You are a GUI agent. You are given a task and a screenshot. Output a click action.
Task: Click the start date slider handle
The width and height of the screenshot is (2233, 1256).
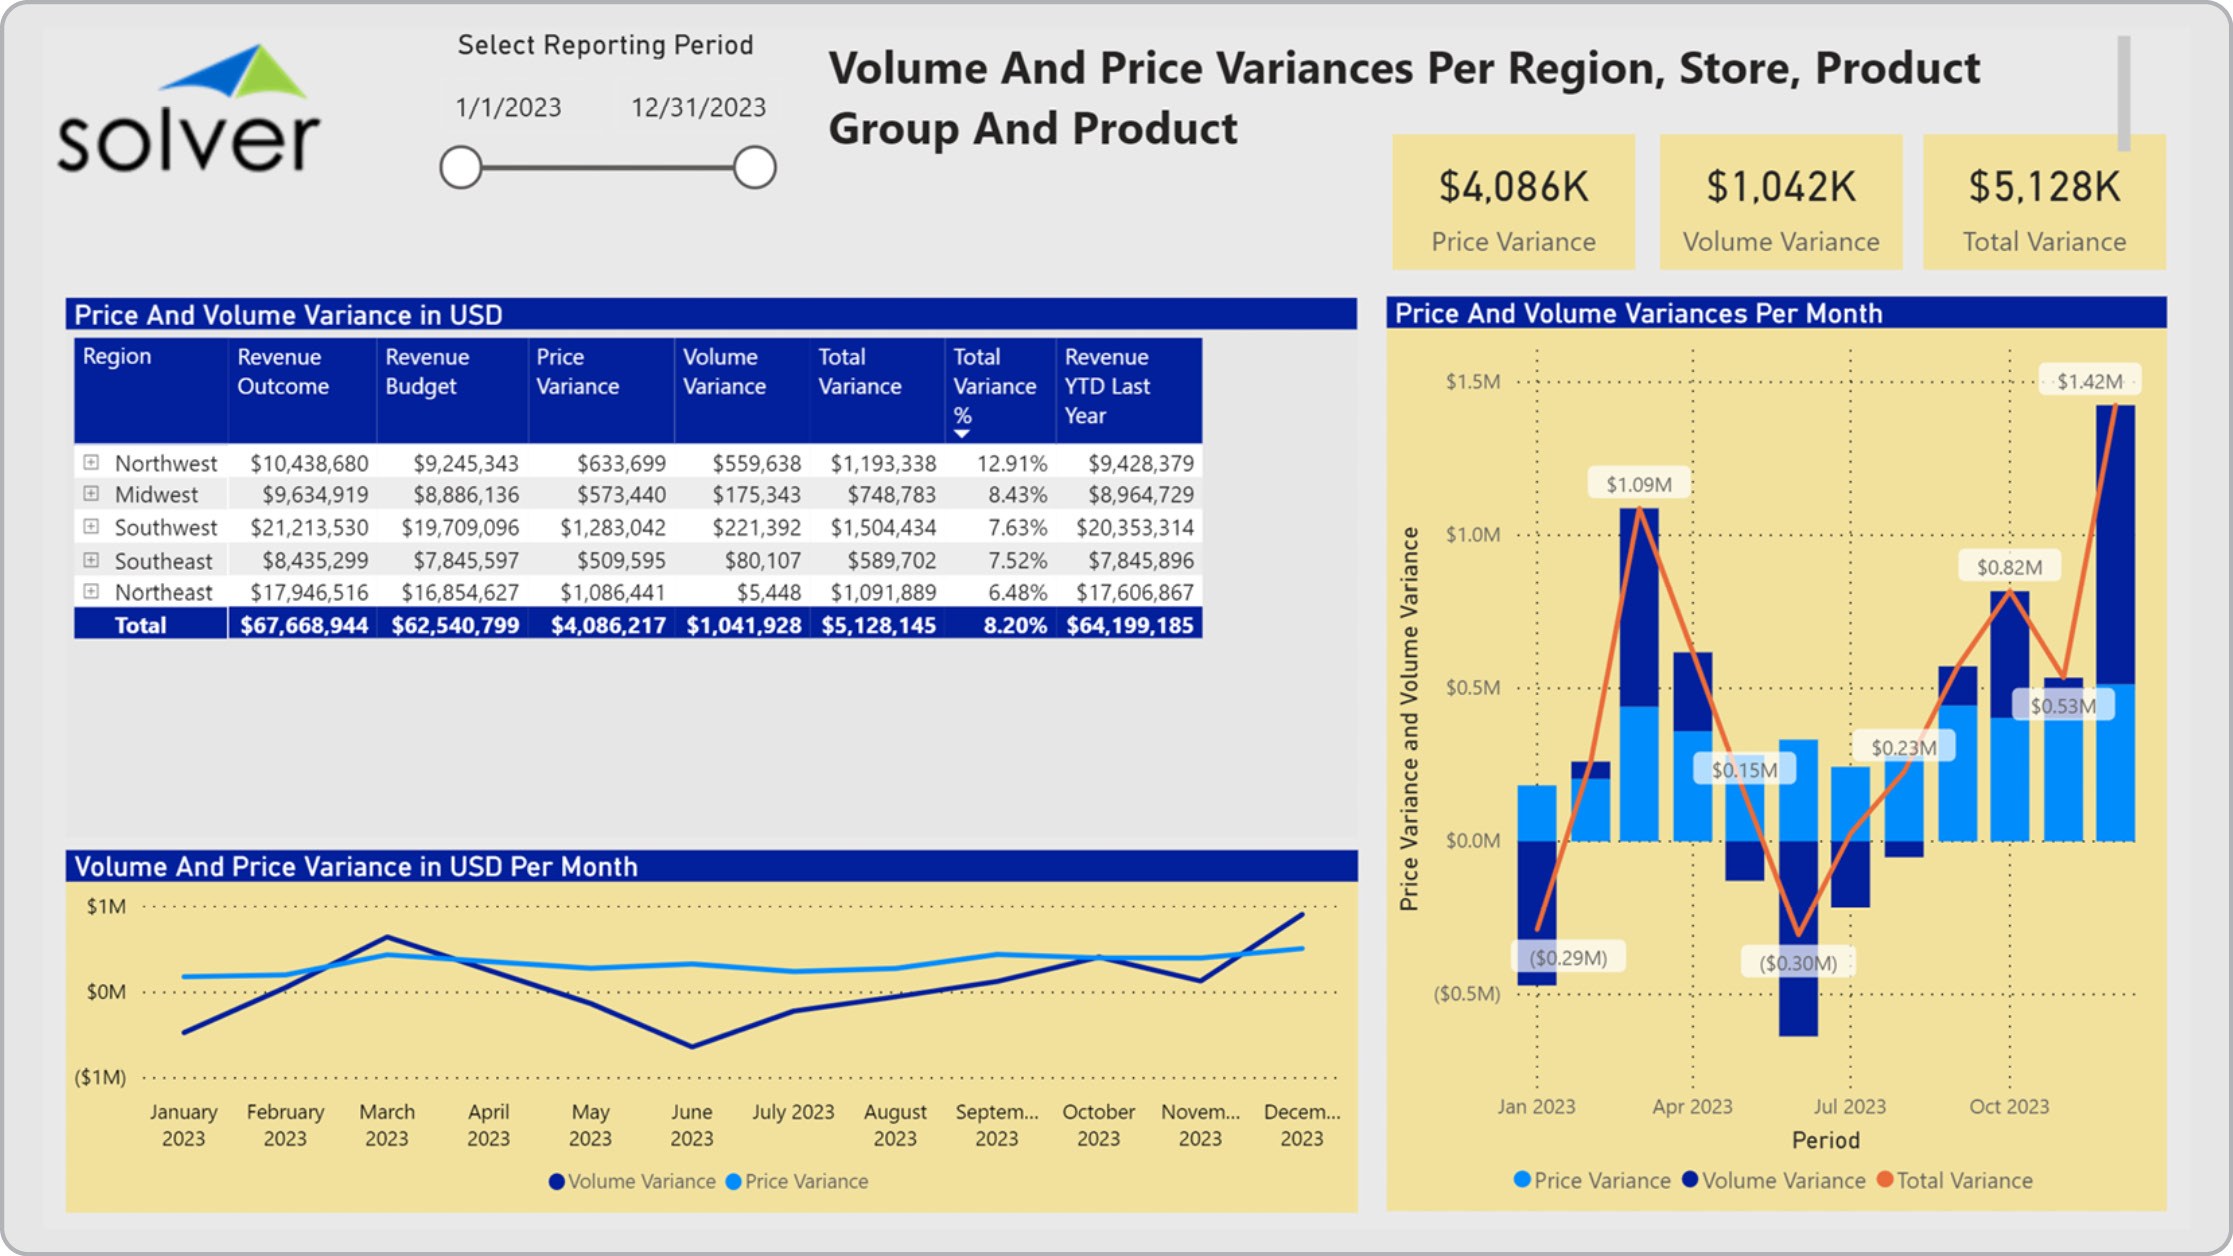(x=461, y=167)
